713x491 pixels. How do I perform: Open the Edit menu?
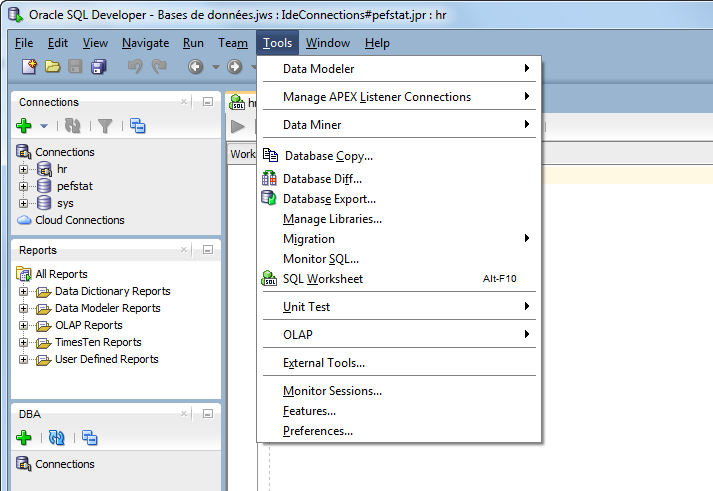coord(58,43)
